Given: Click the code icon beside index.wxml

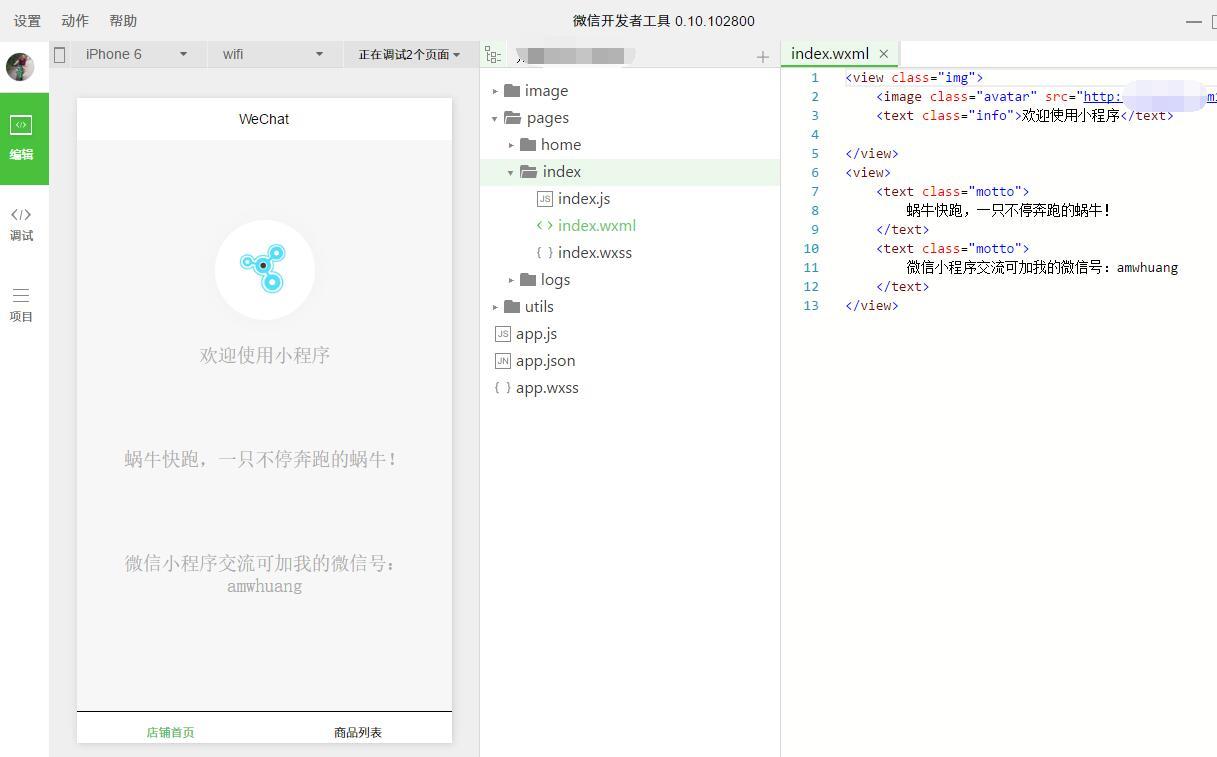Looking at the screenshot, I should (x=544, y=226).
